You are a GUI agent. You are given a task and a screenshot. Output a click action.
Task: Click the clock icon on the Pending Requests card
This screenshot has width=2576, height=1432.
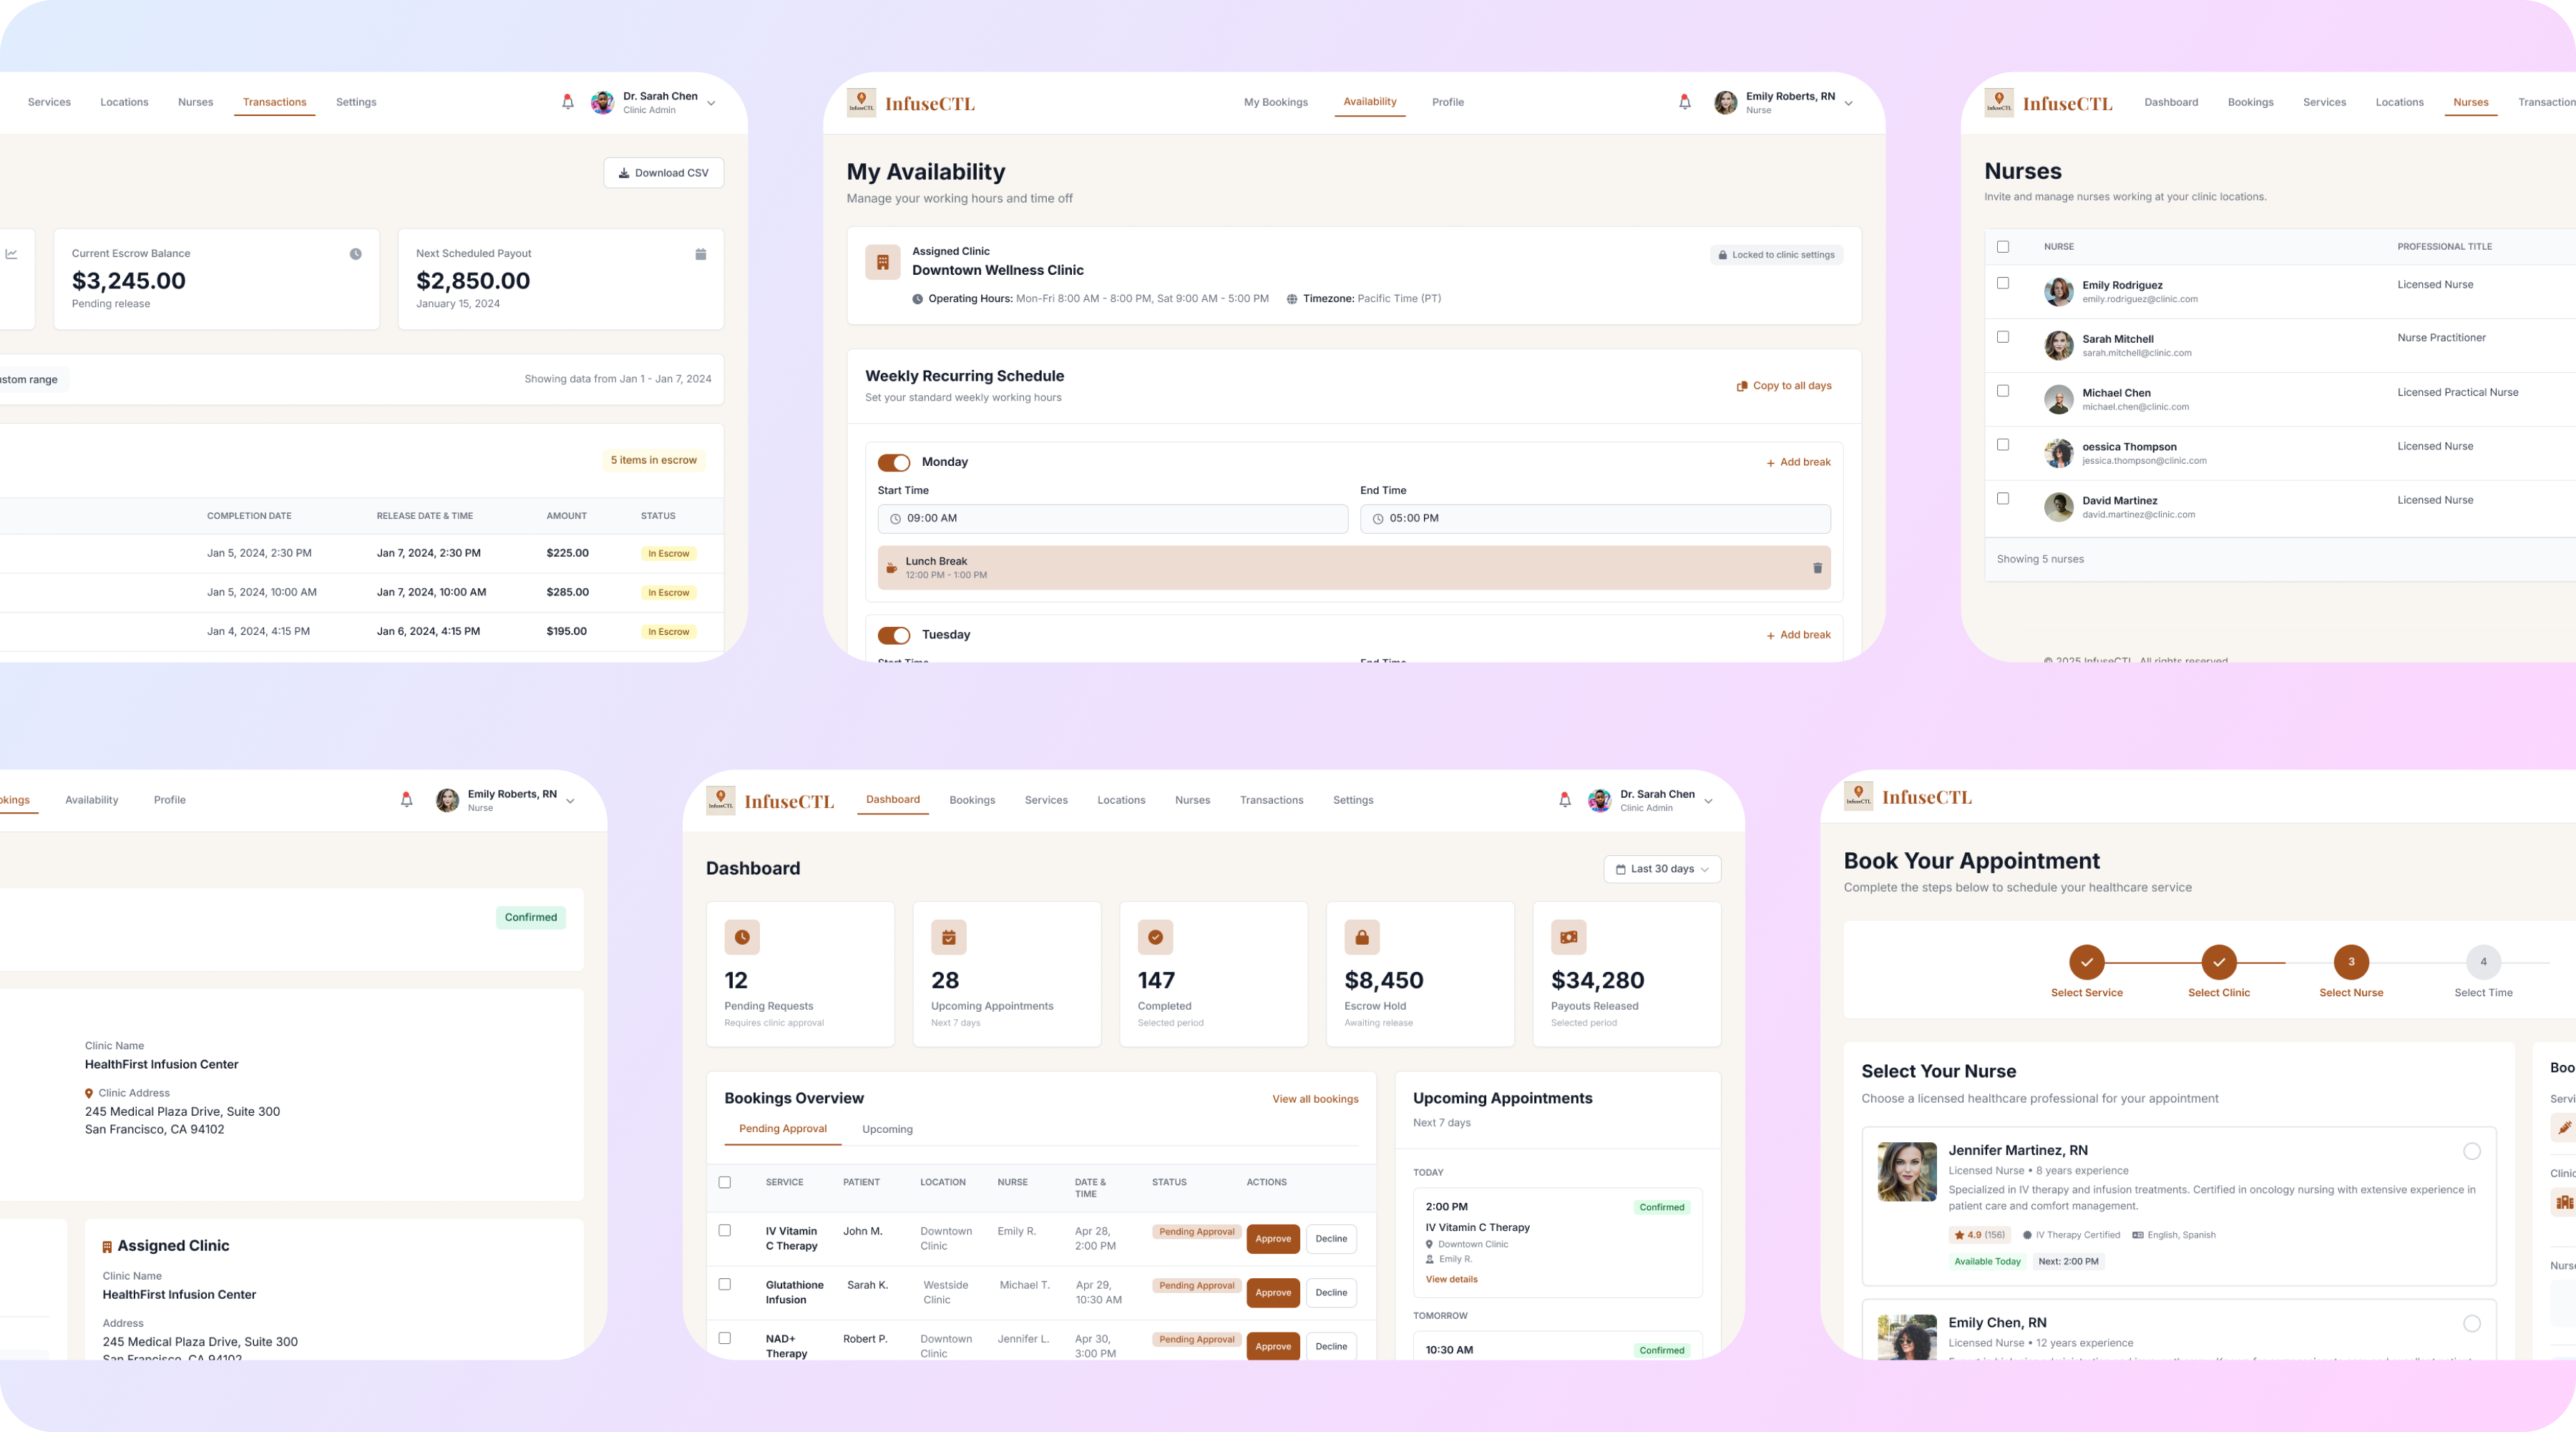click(x=742, y=937)
